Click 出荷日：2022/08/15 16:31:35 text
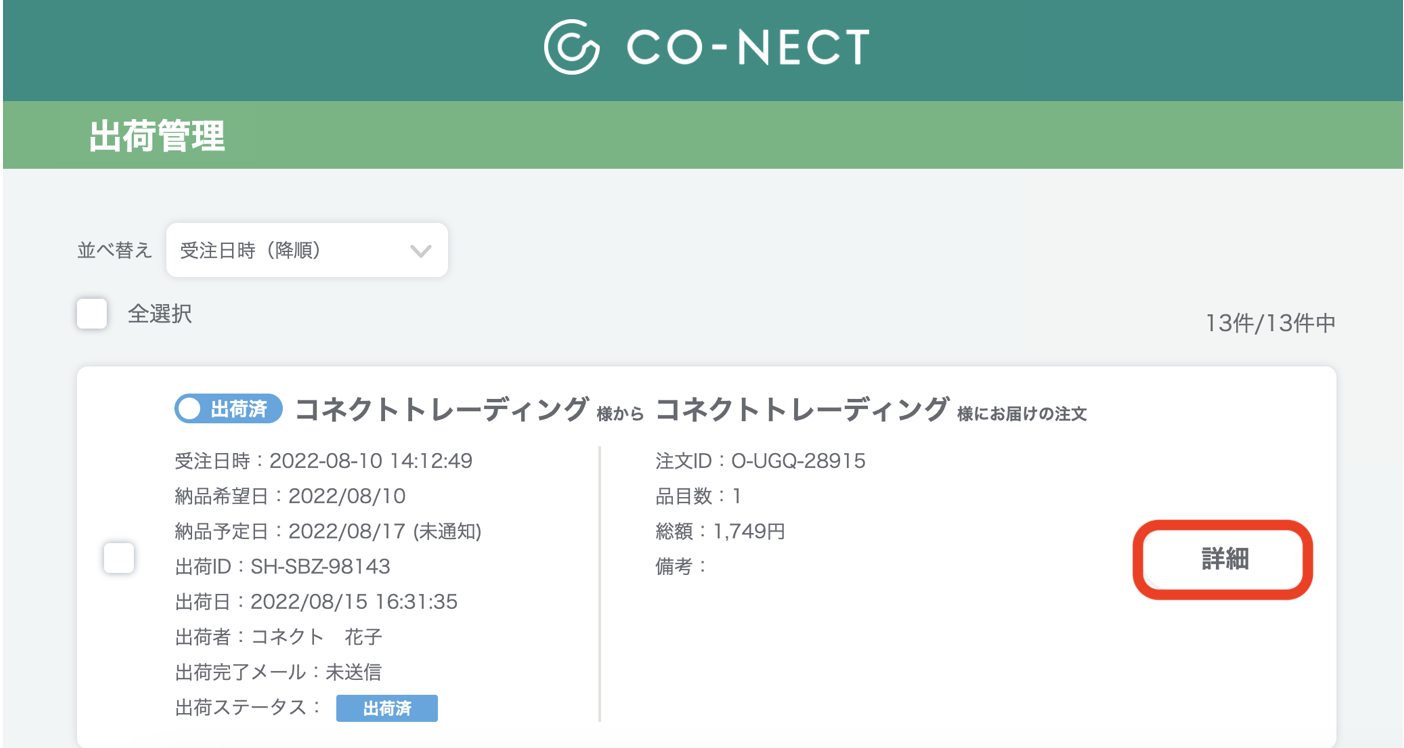Viewport: 1404px width, 748px height. (316, 602)
